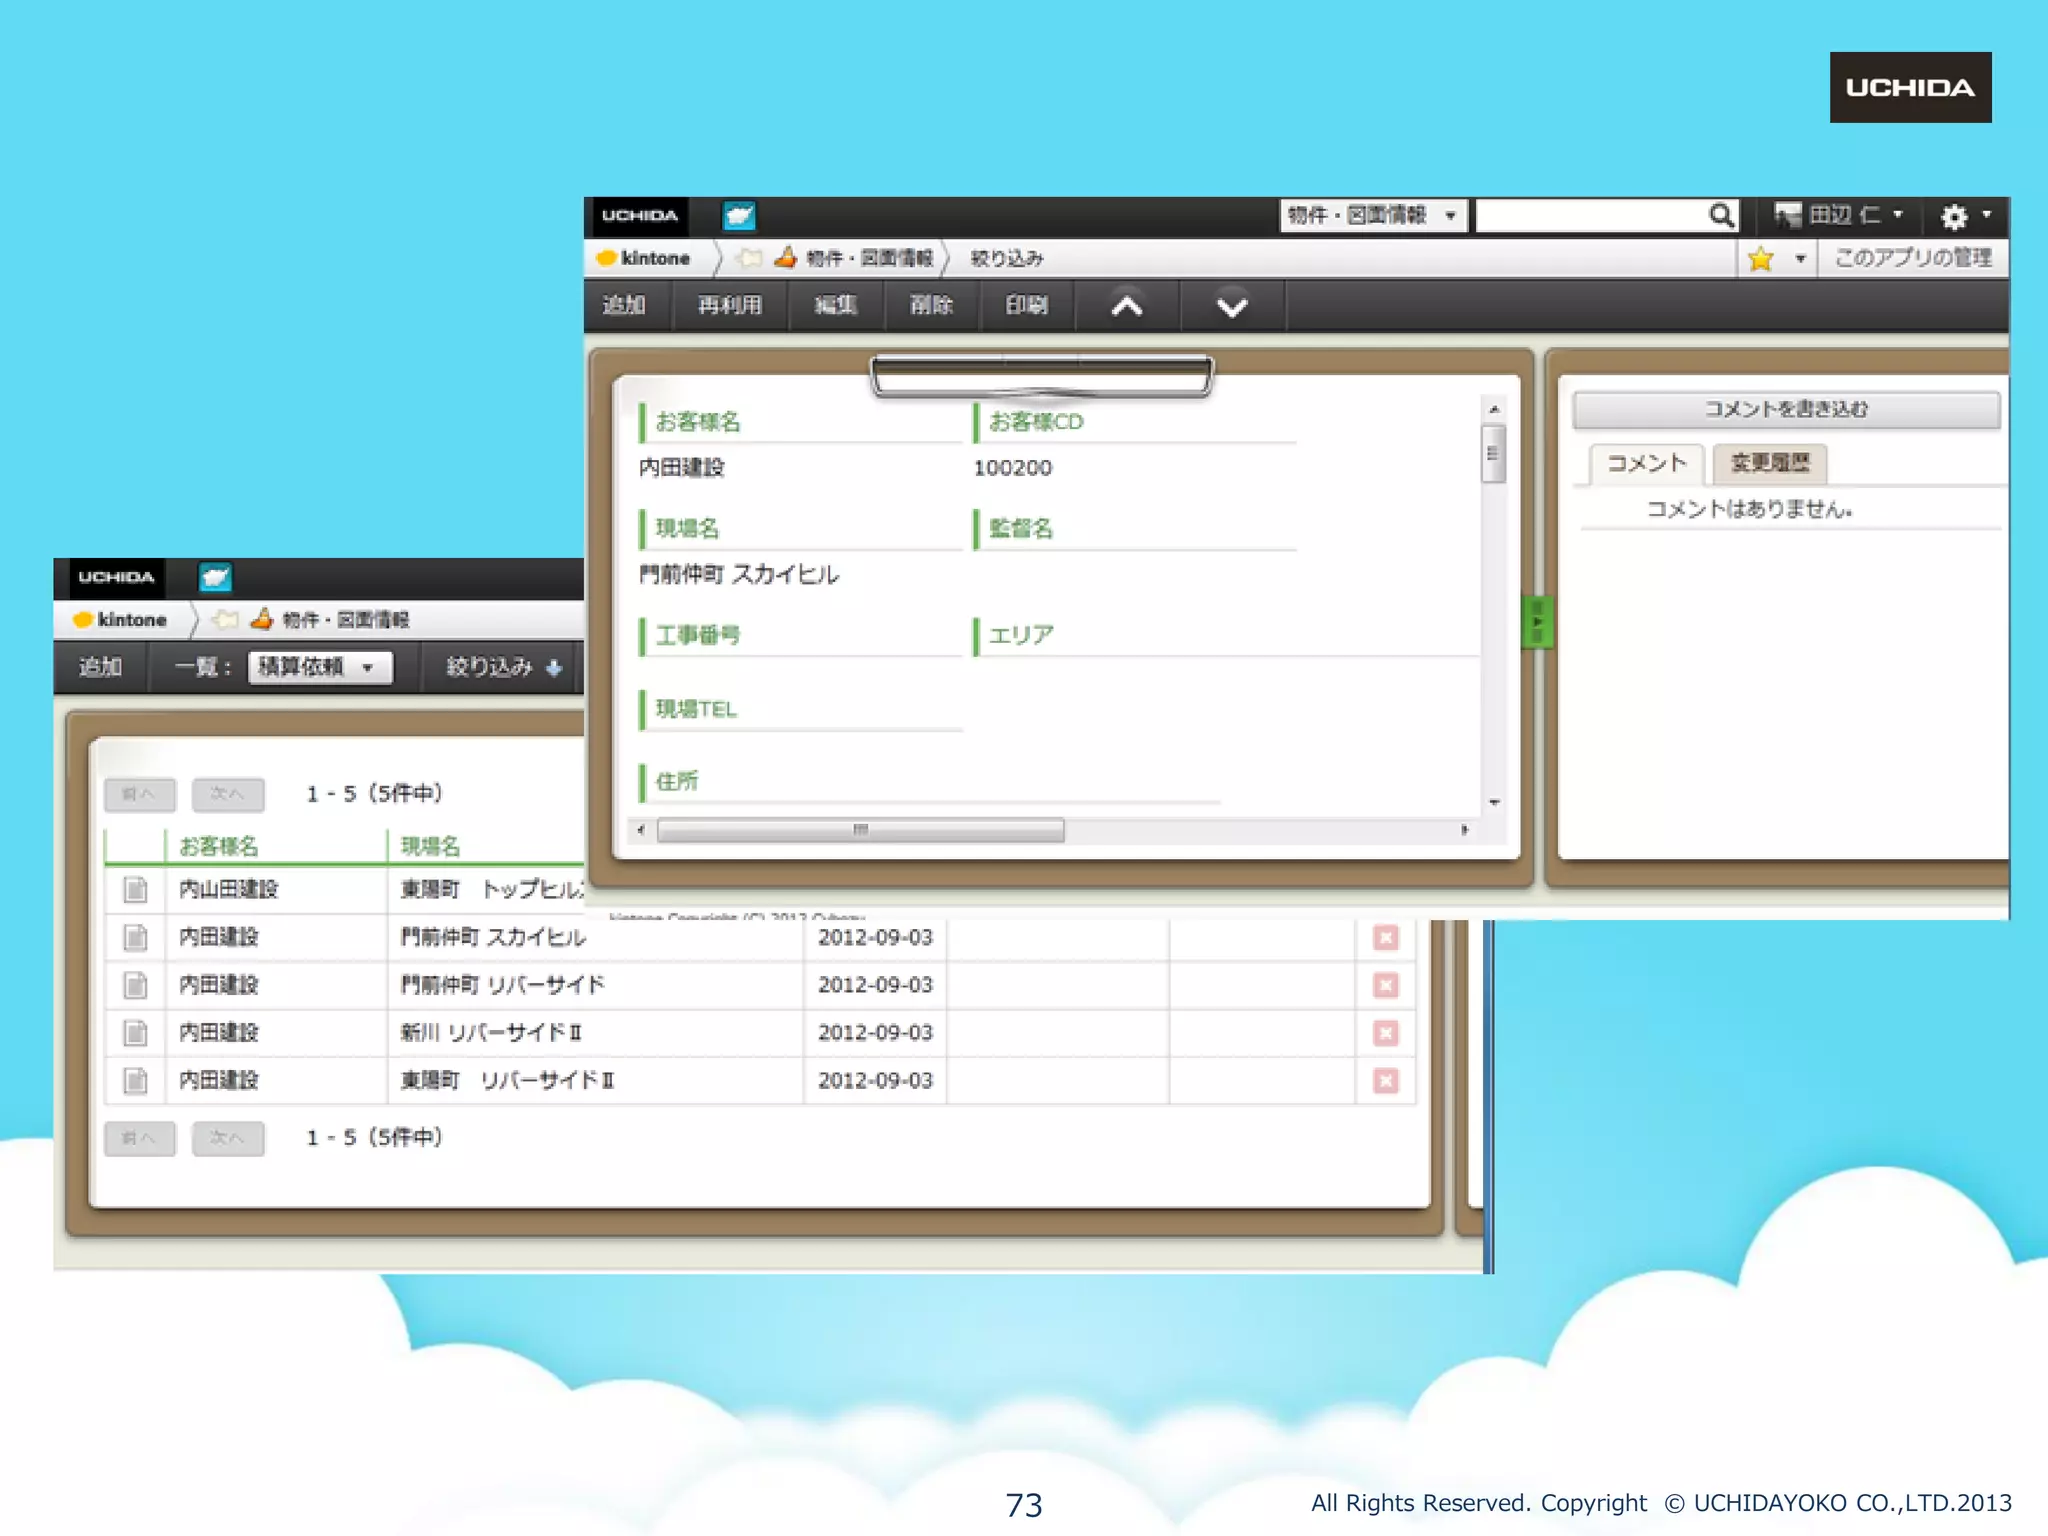2048x1536 pixels.
Task: Click the horizontal scrollbar in record form
Action: 860,830
